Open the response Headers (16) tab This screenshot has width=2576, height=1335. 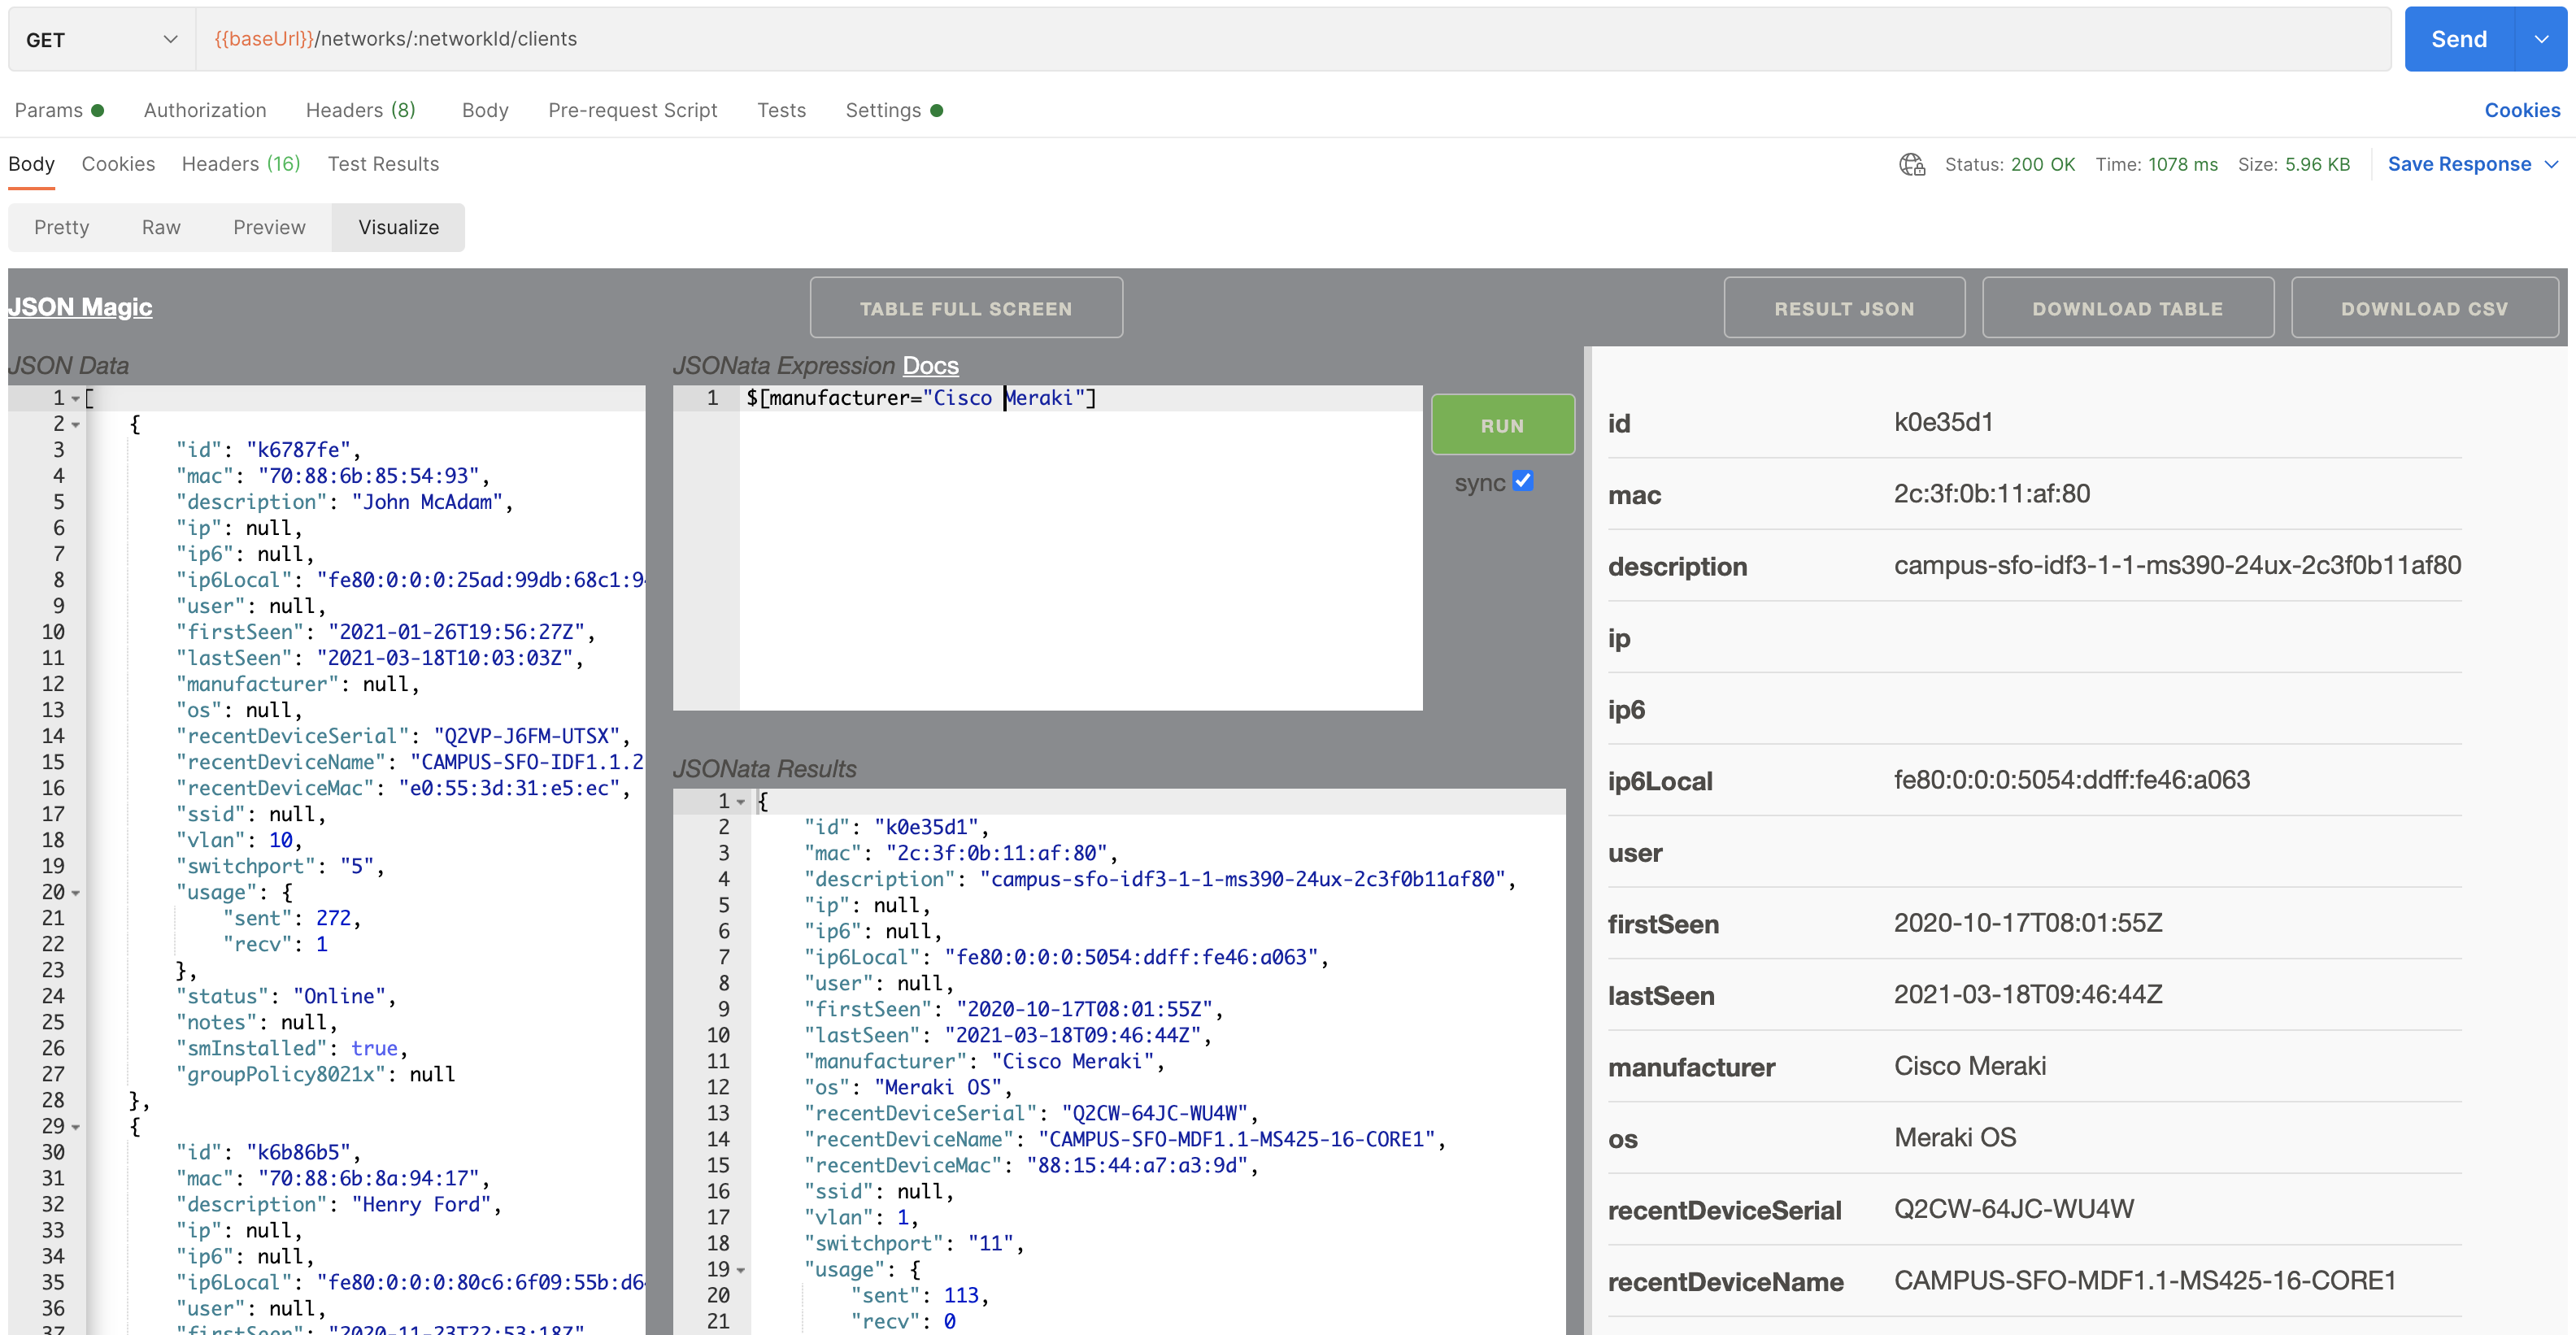(241, 164)
